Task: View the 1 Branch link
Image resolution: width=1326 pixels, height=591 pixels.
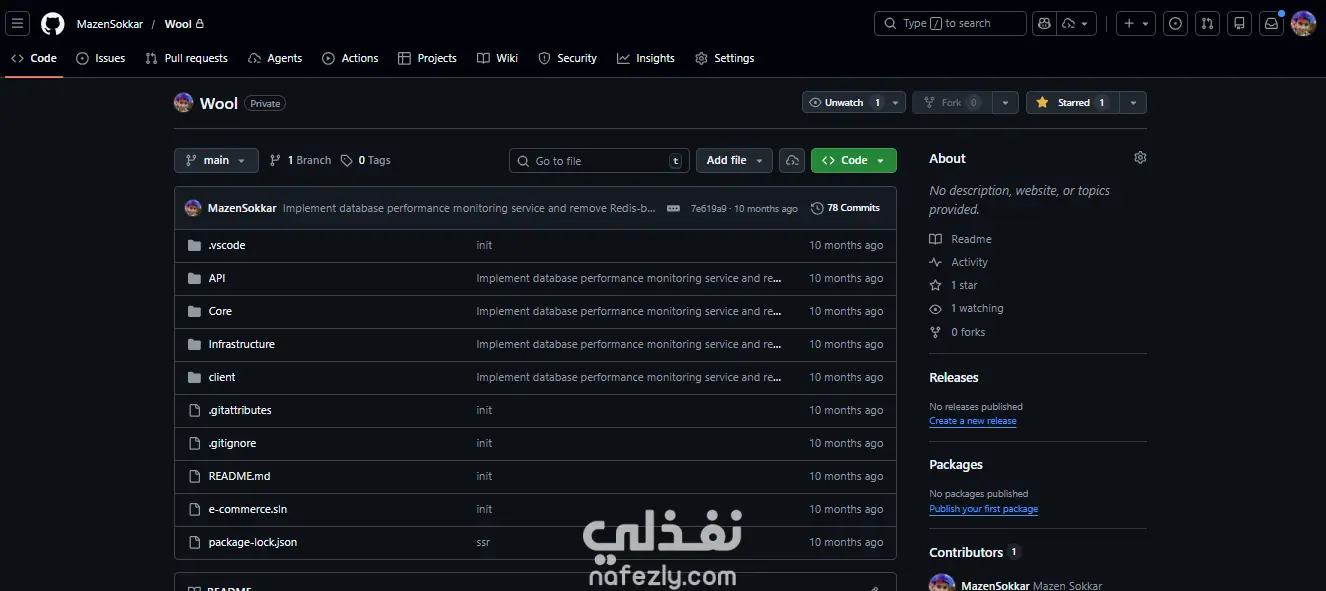Action: point(300,160)
